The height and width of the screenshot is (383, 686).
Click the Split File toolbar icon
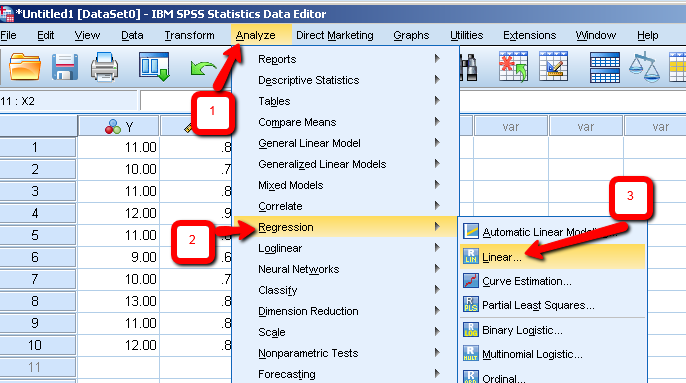[605, 67]
